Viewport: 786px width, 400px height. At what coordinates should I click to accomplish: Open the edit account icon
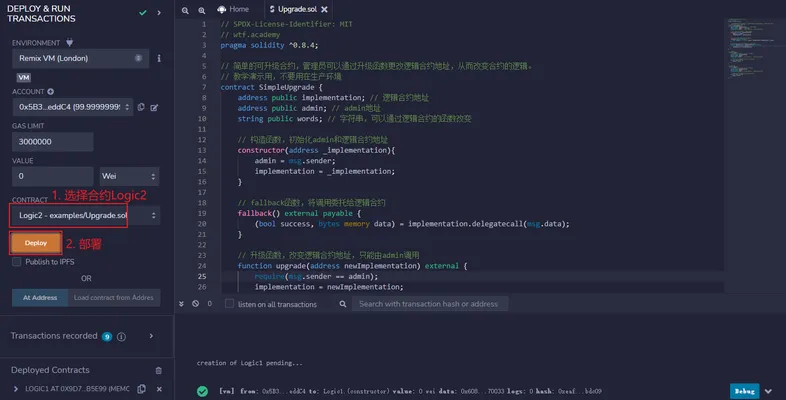154,107
